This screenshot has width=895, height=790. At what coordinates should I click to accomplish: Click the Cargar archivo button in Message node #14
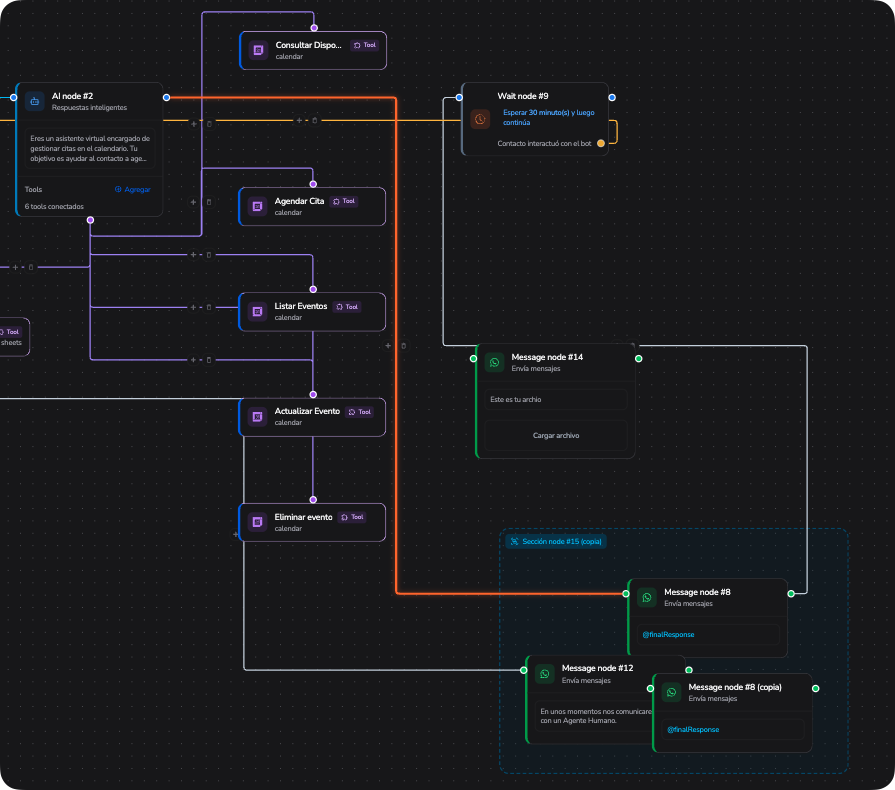(x=556, y=436)
